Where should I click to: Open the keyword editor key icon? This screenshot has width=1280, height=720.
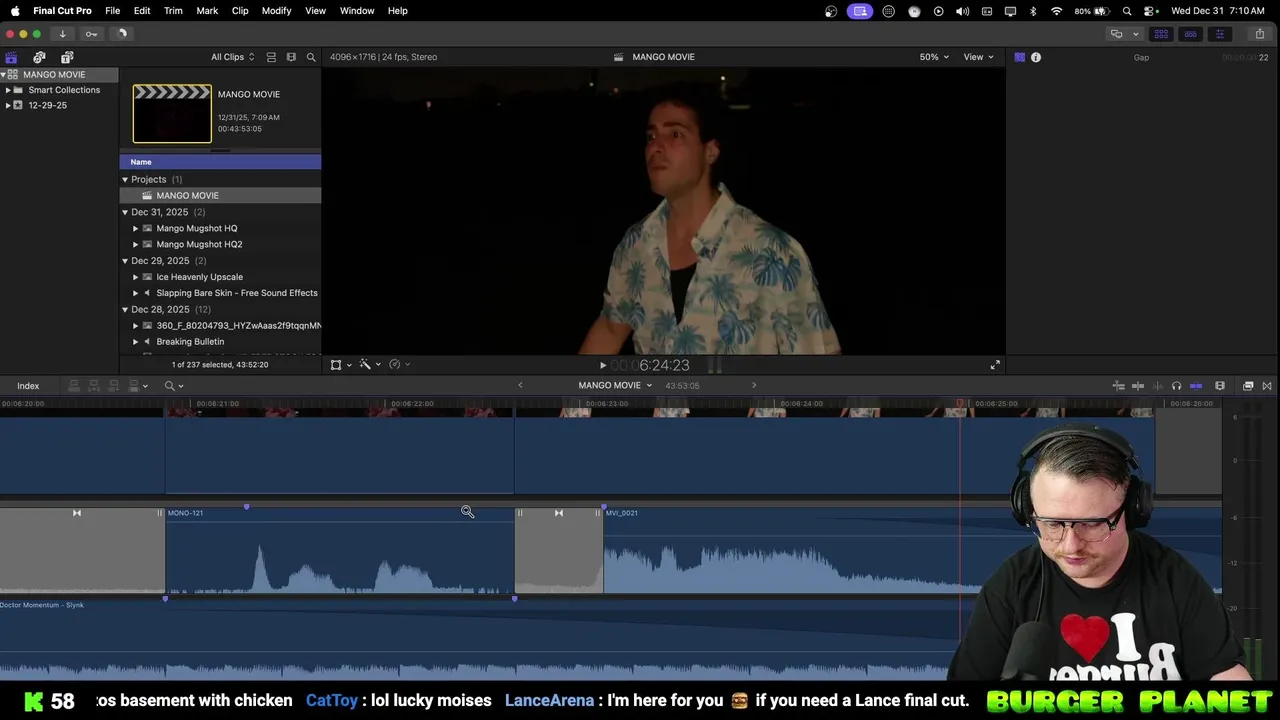point(91,33)
